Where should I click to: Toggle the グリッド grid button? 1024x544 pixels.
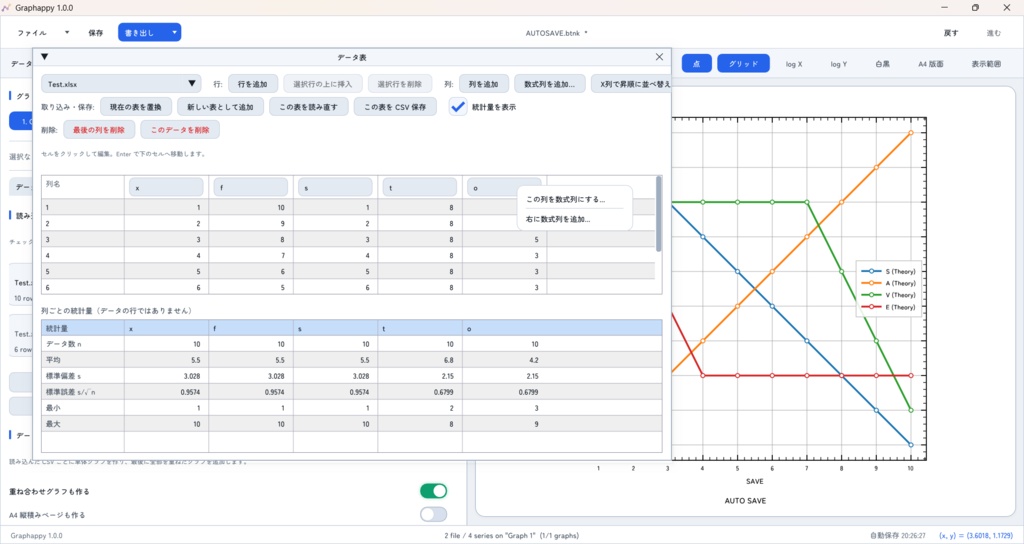[743, 63]
